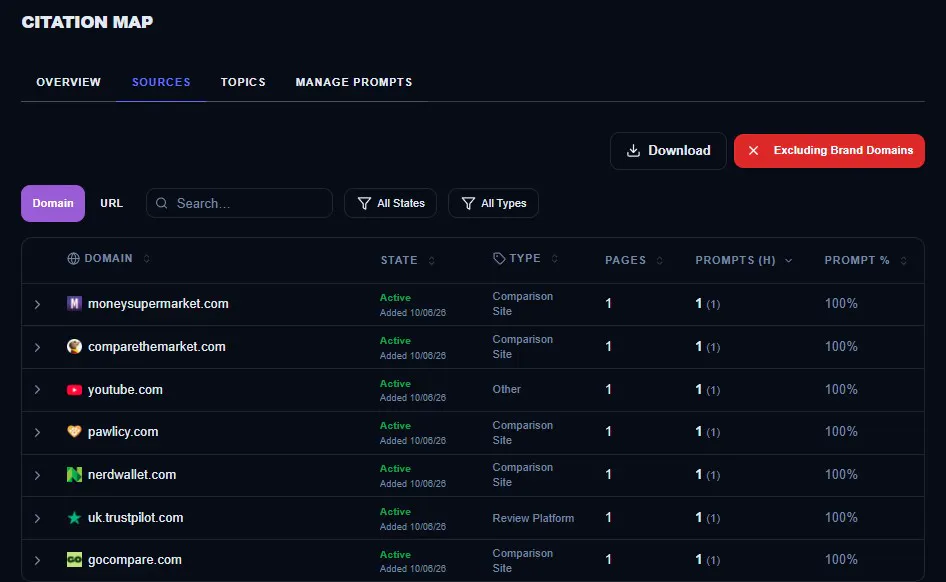Click the YouTube favicon
This screenshot has width=946, height=582.
click(x=74, y=390)
